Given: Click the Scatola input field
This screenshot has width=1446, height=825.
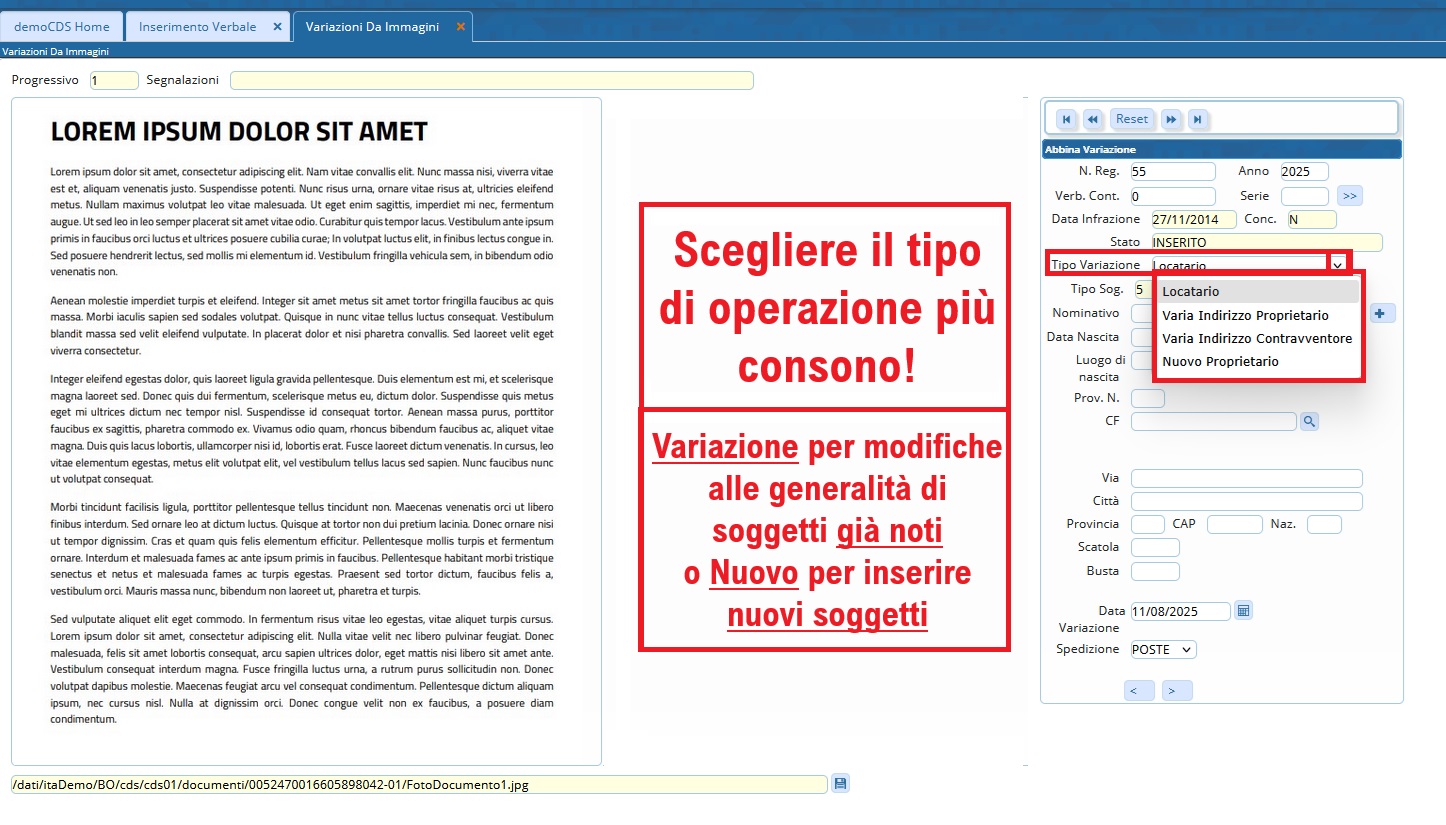Looking at the screenshot, I should click(x=1155, y=547).
